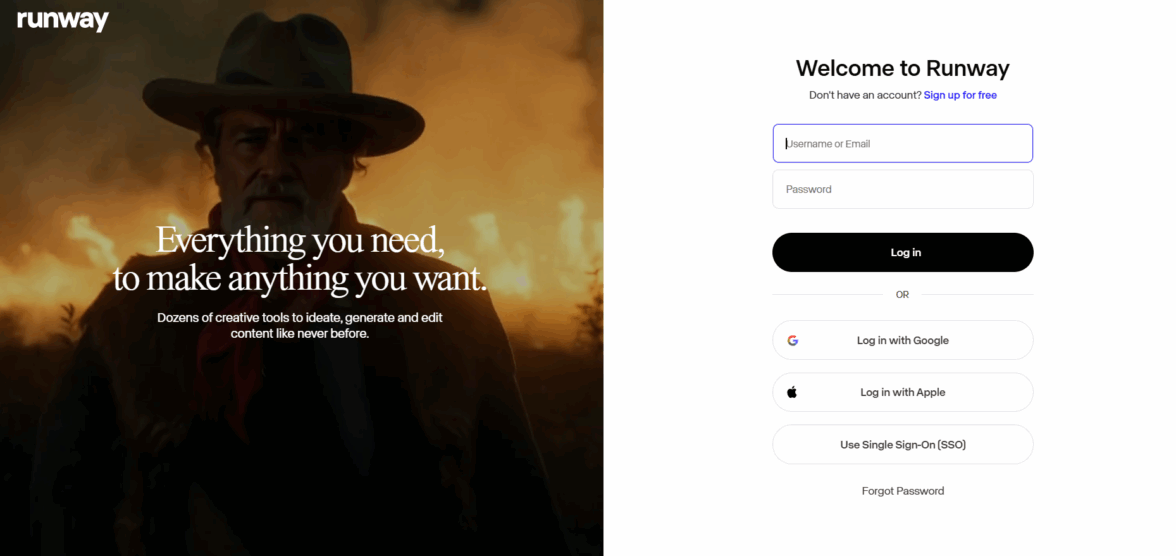Click the Apple logo icon
This screenshot has height=556, width=1176.
pyautogui.click(x=792, y=392)
